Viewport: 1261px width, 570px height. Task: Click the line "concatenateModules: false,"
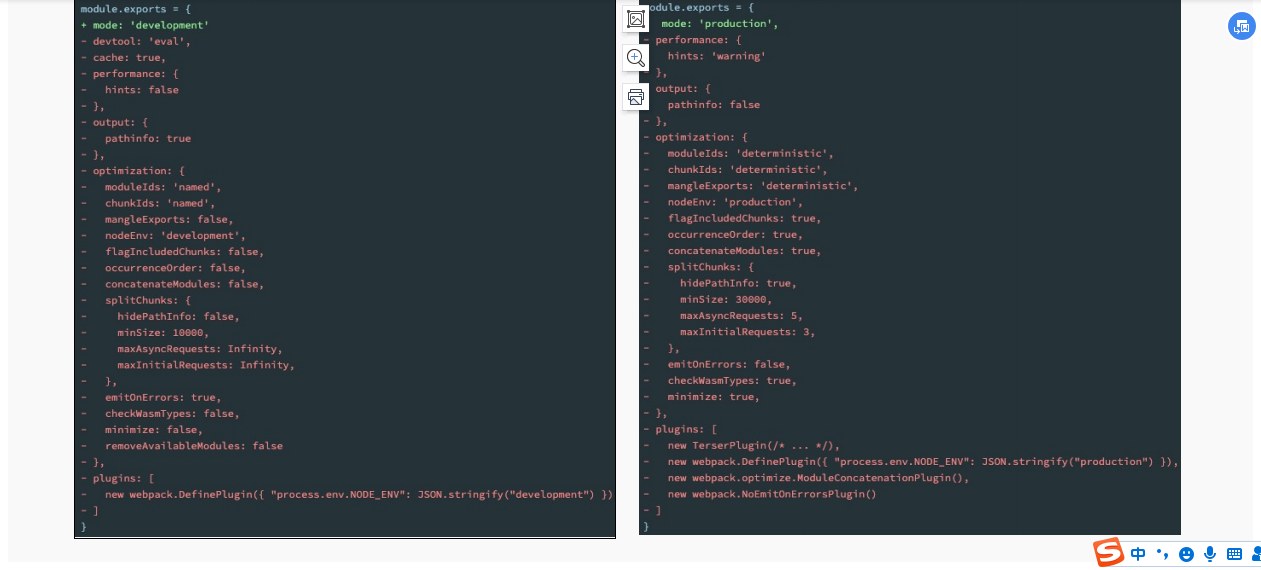pos(184,284)
